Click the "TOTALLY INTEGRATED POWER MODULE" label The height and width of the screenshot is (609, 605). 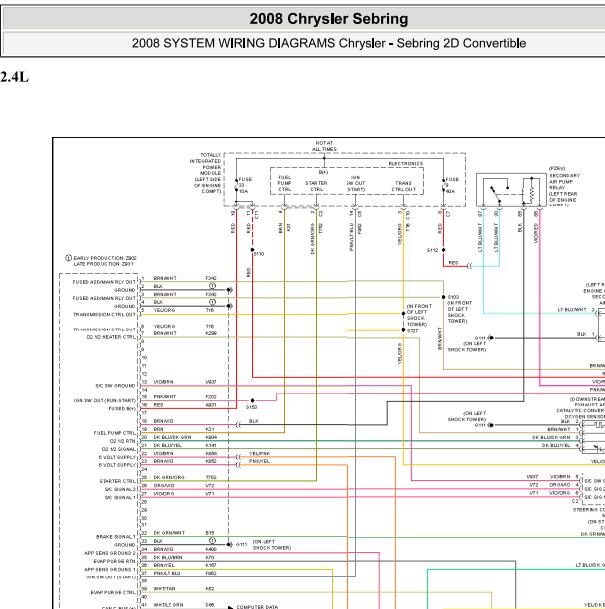[x=206, y=173]
